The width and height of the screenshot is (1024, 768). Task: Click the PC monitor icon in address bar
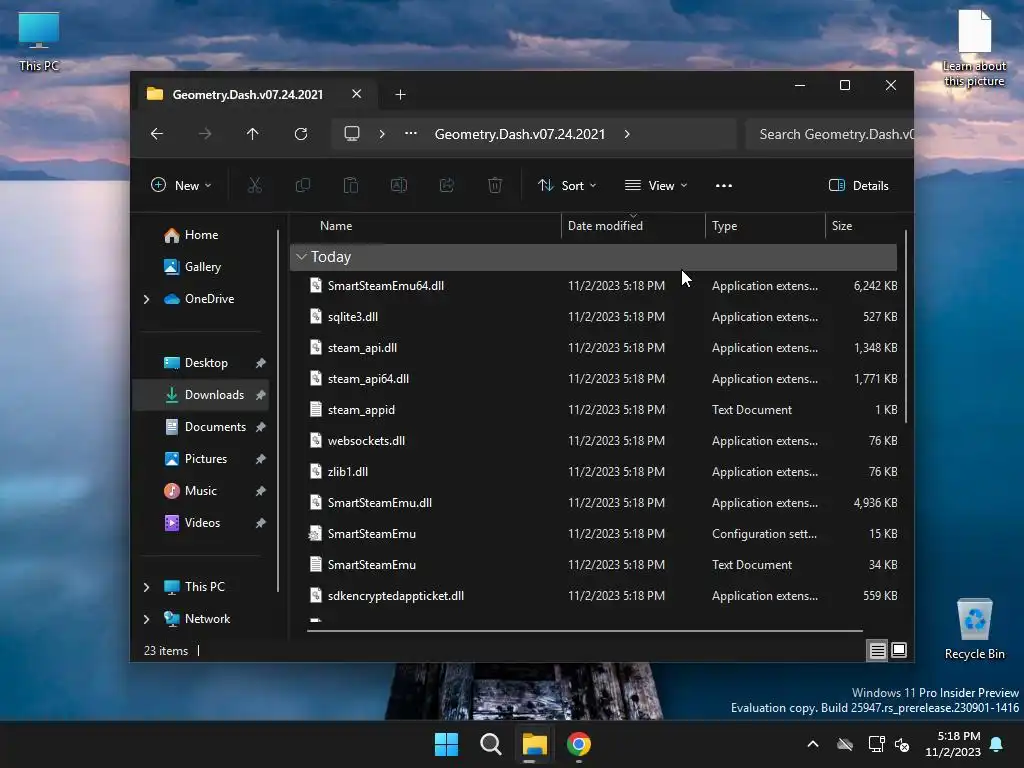[x=352, y=134]
